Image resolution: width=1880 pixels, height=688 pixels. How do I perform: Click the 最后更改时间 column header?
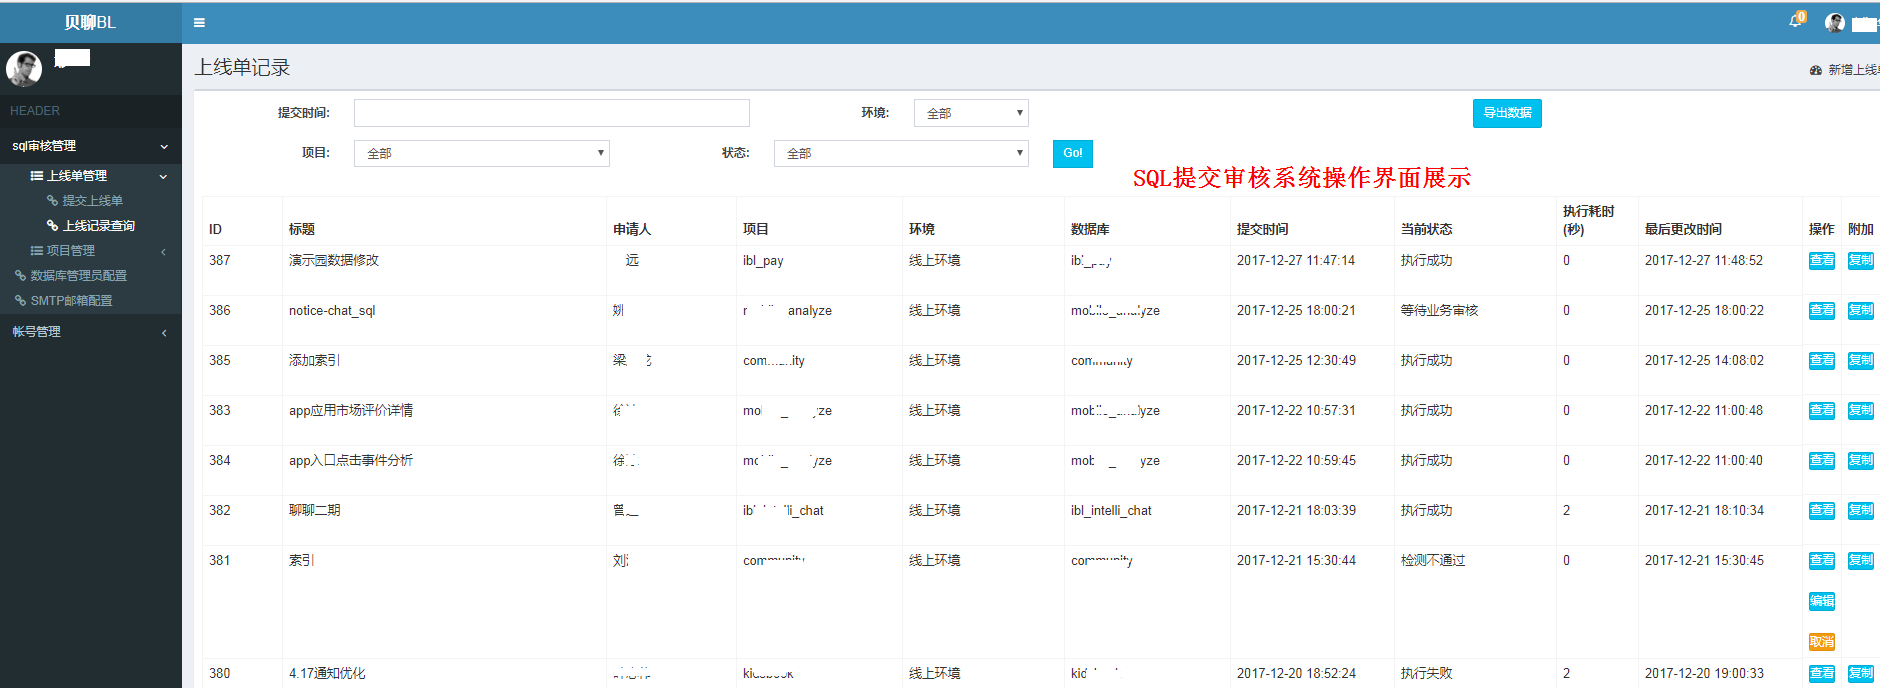point(1683,230)
